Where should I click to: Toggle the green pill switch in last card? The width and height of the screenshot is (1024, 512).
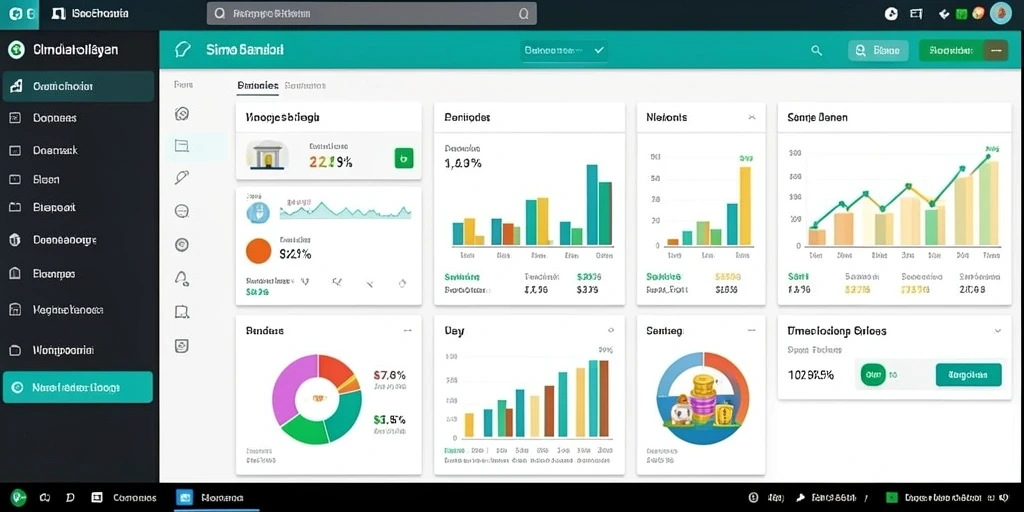(873, 375)
